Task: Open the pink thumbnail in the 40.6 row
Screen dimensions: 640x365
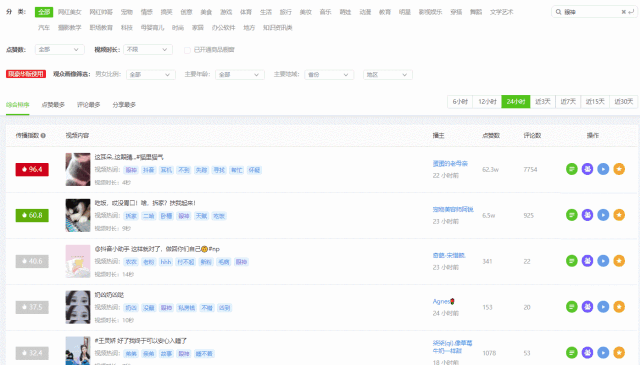Action: (78, 261)
